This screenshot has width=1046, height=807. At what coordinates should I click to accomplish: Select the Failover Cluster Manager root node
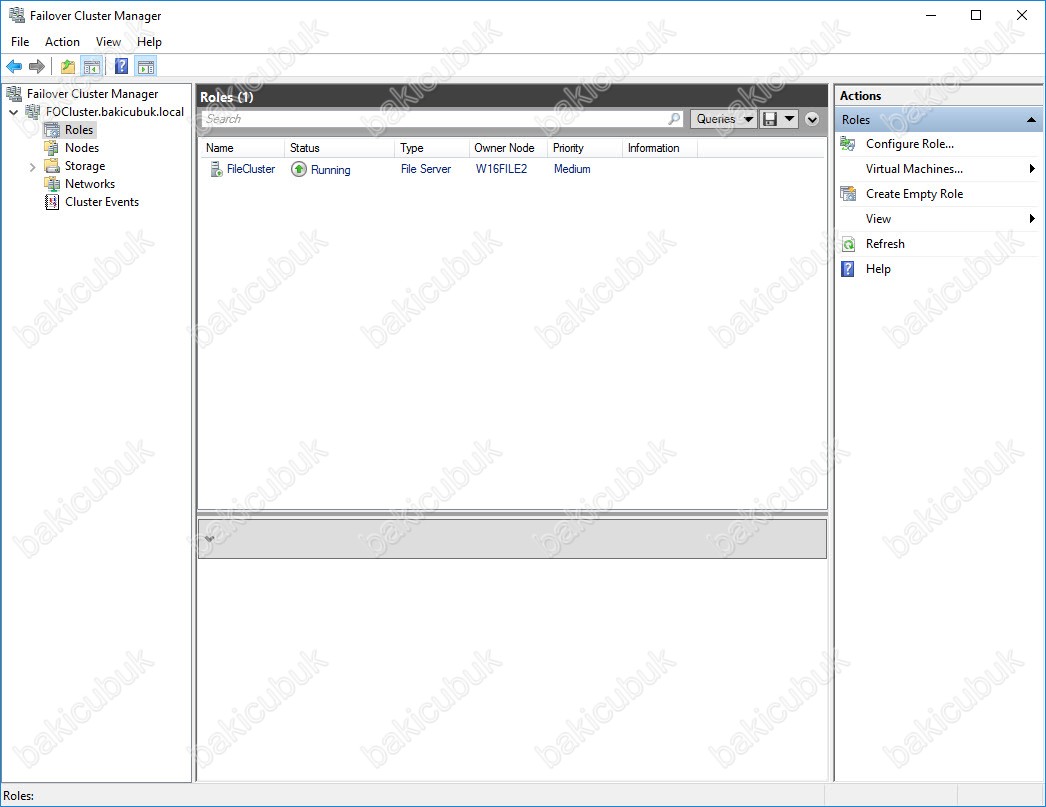[x=92, y=94]
